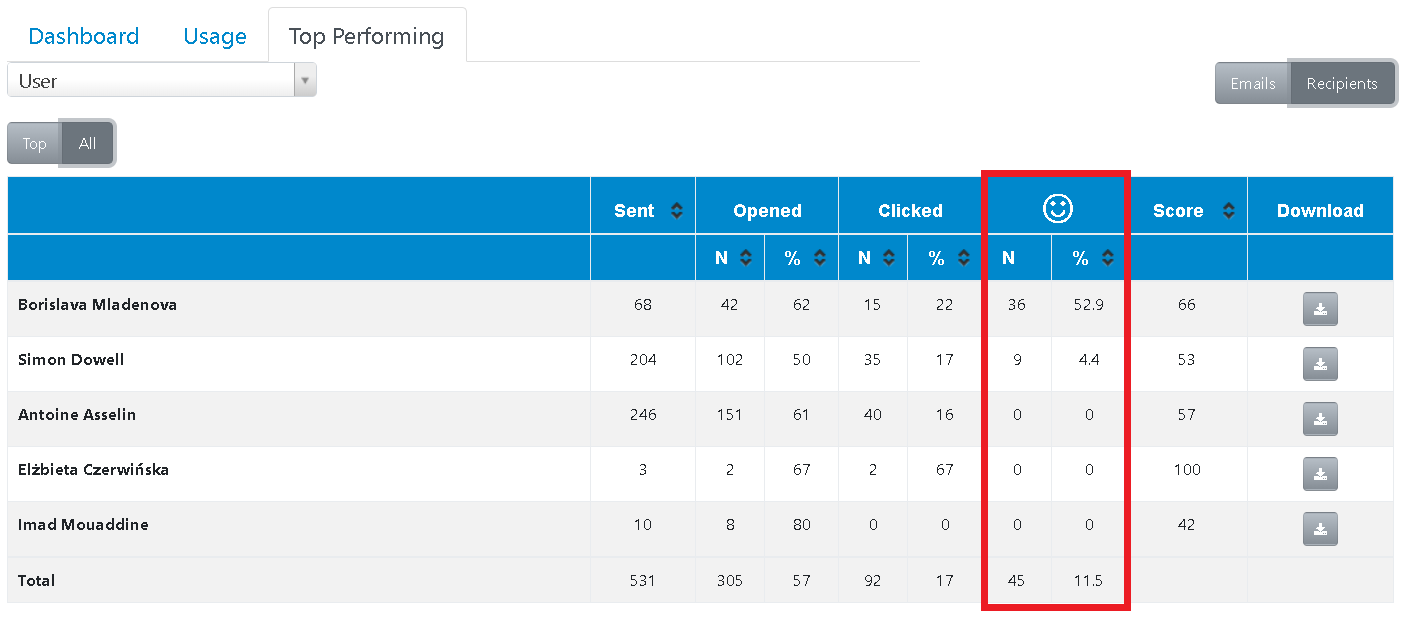Click the smiley face column header
This screenshot has height=618, width=1408.
pos(1057,208)
